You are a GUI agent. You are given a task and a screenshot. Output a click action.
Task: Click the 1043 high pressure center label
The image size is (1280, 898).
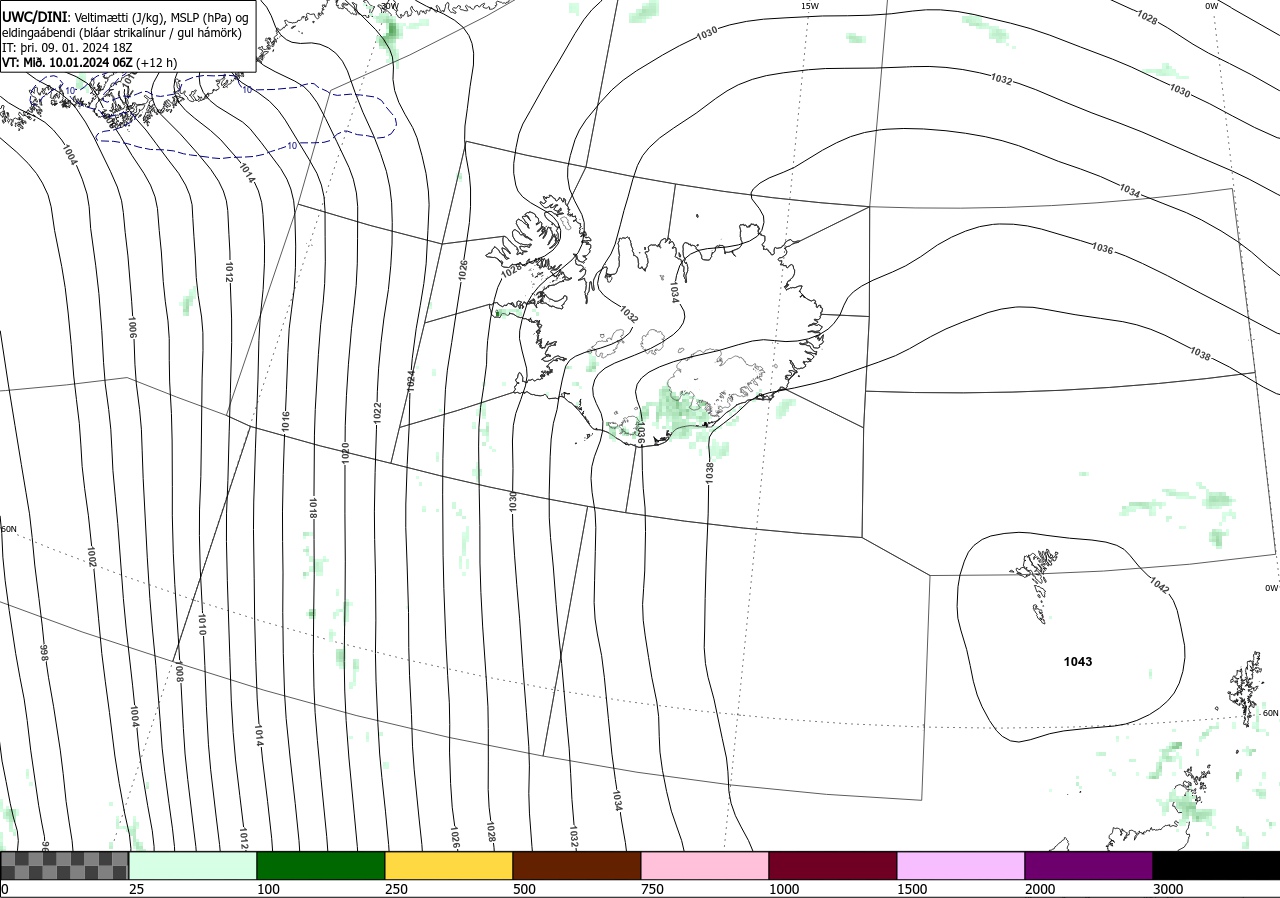click(1078, 662)
